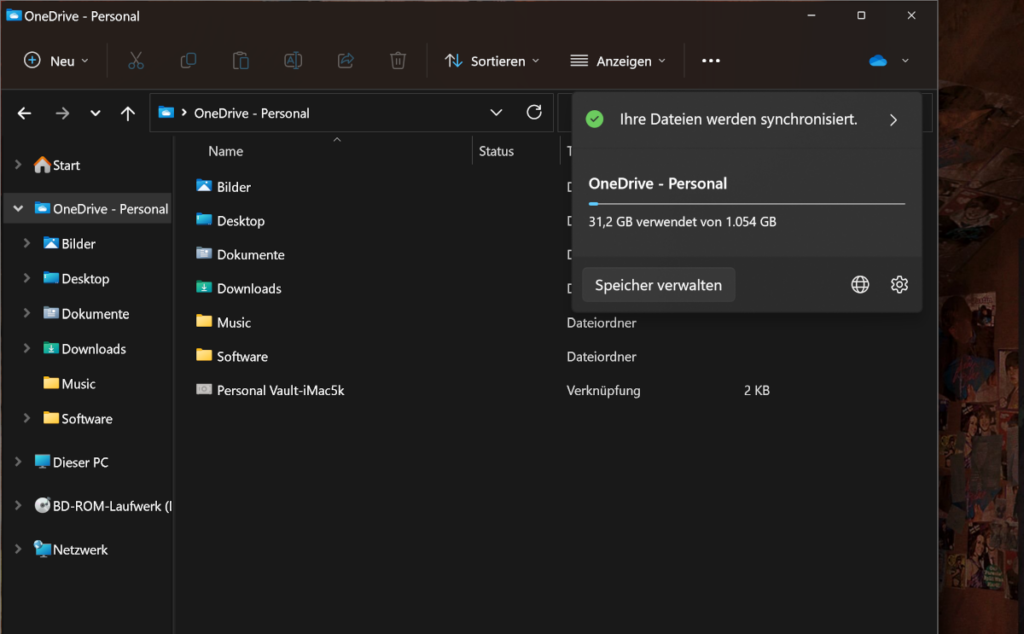The width and height of the screenshot is (1024, 634).
Task: Select Software folder in file list
Action: coord(242,356)
